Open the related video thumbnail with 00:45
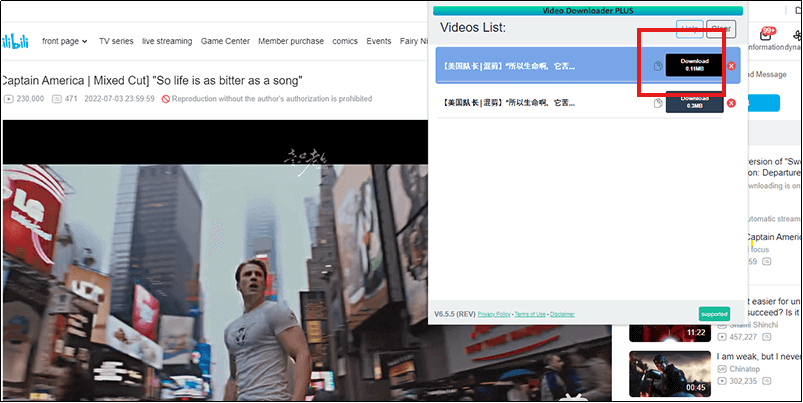 click(x=669, y=374)
